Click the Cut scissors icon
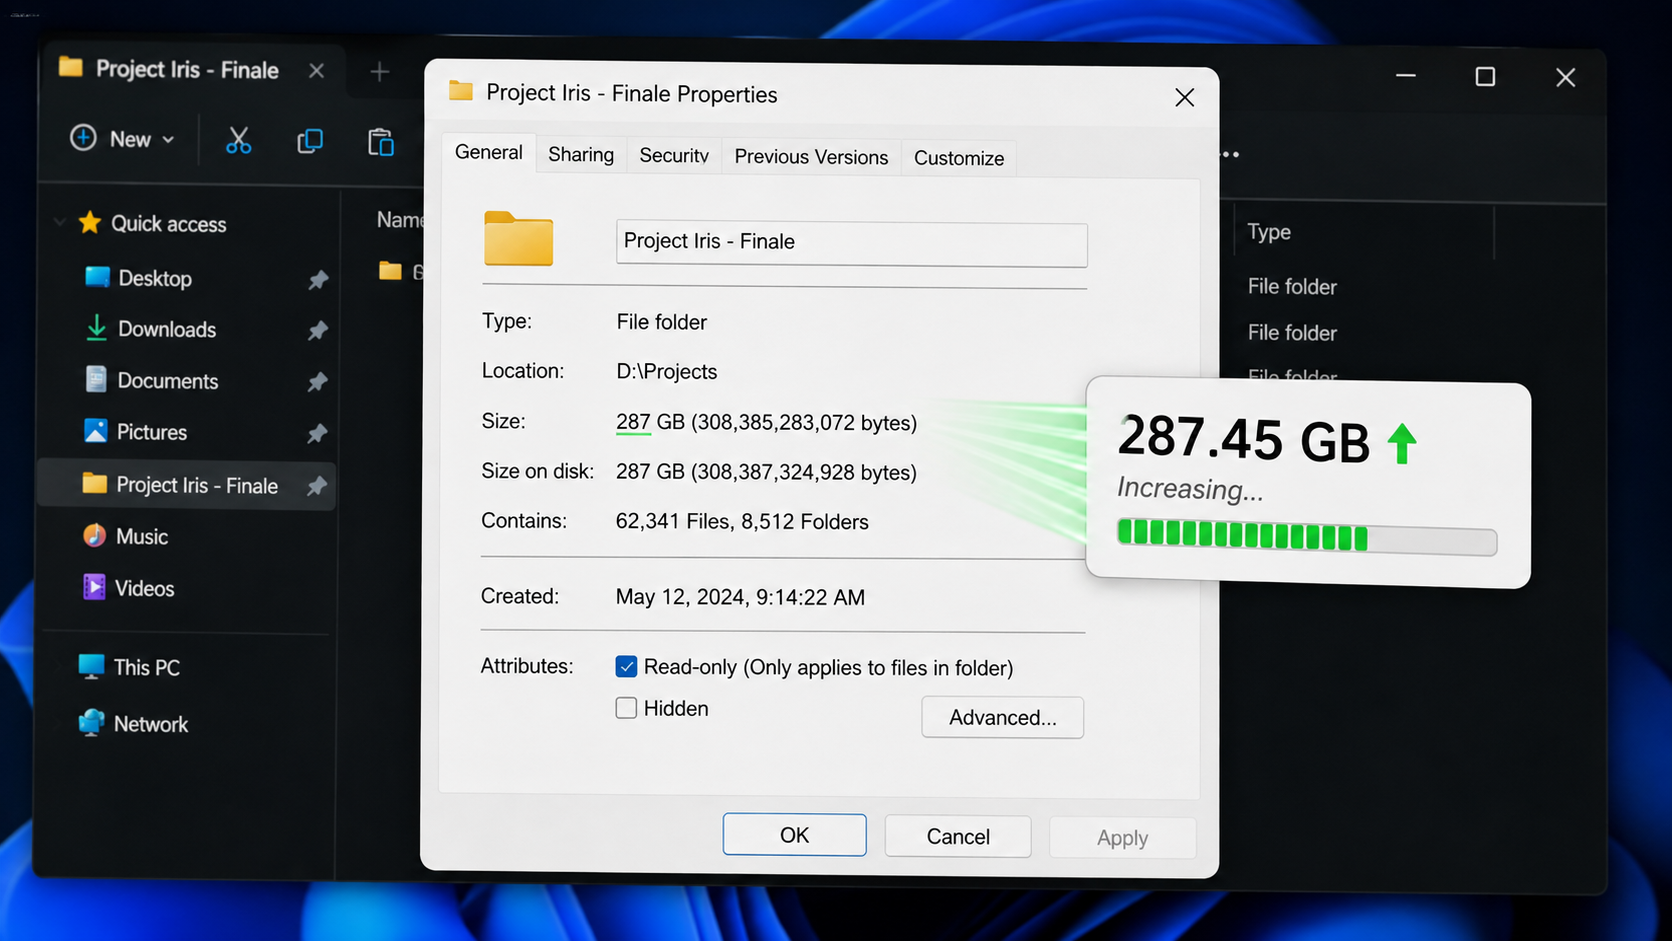Image resolution: width=1672 pixels, height=941 pixels. click(x=238, y=141)
